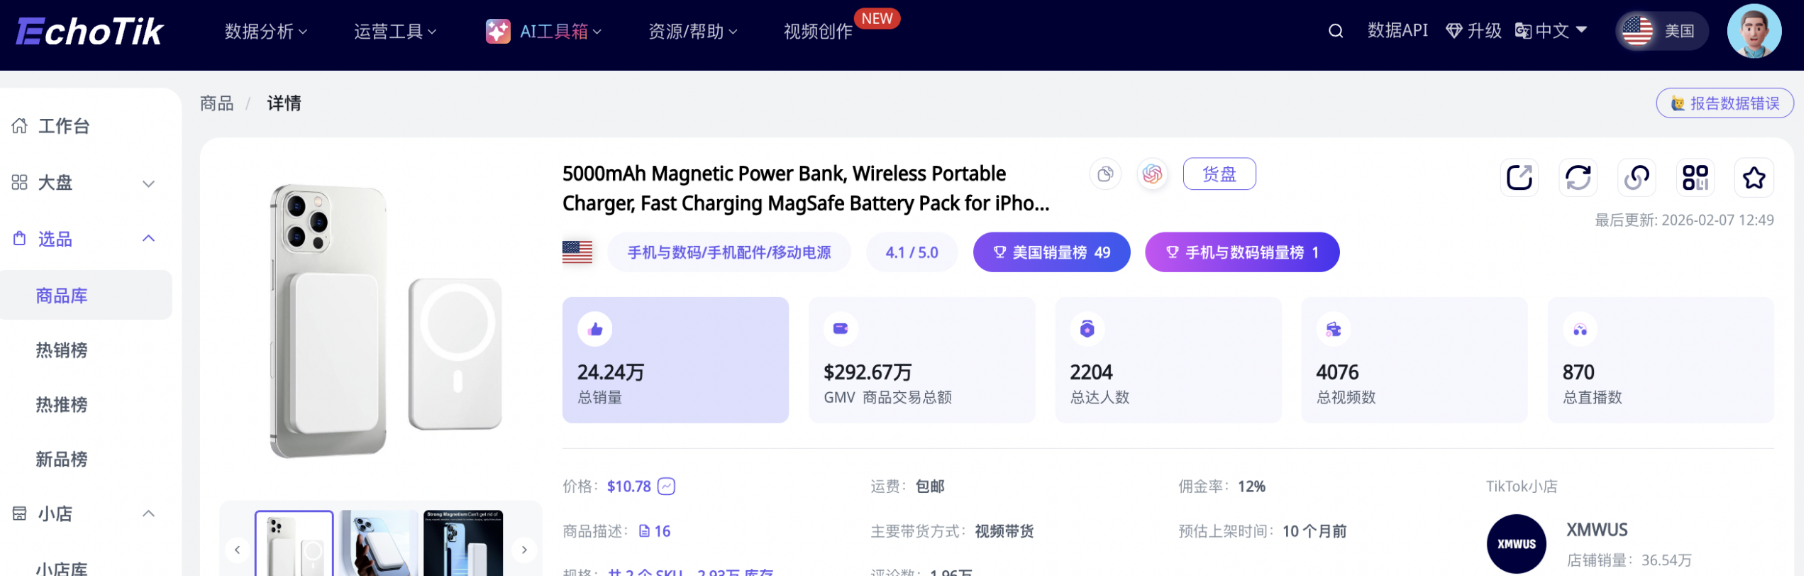Show the product QR code icon
This screenshot has width=1804, height=576.
coord(1695,178)
